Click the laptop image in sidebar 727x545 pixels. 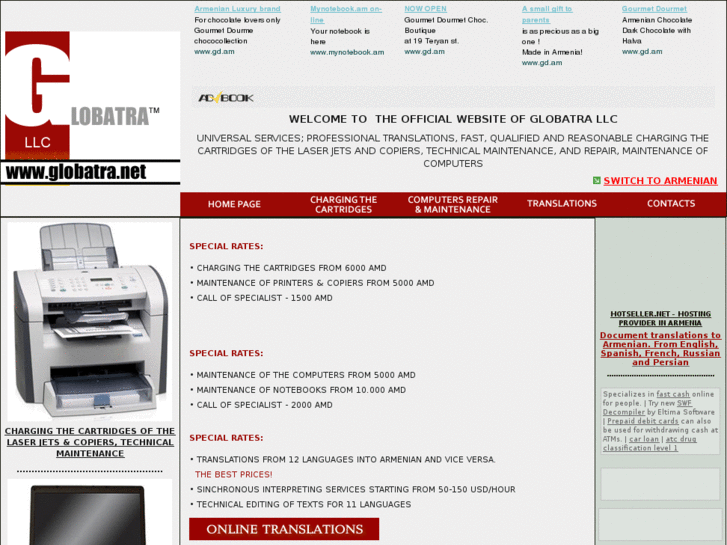(89, 513)
